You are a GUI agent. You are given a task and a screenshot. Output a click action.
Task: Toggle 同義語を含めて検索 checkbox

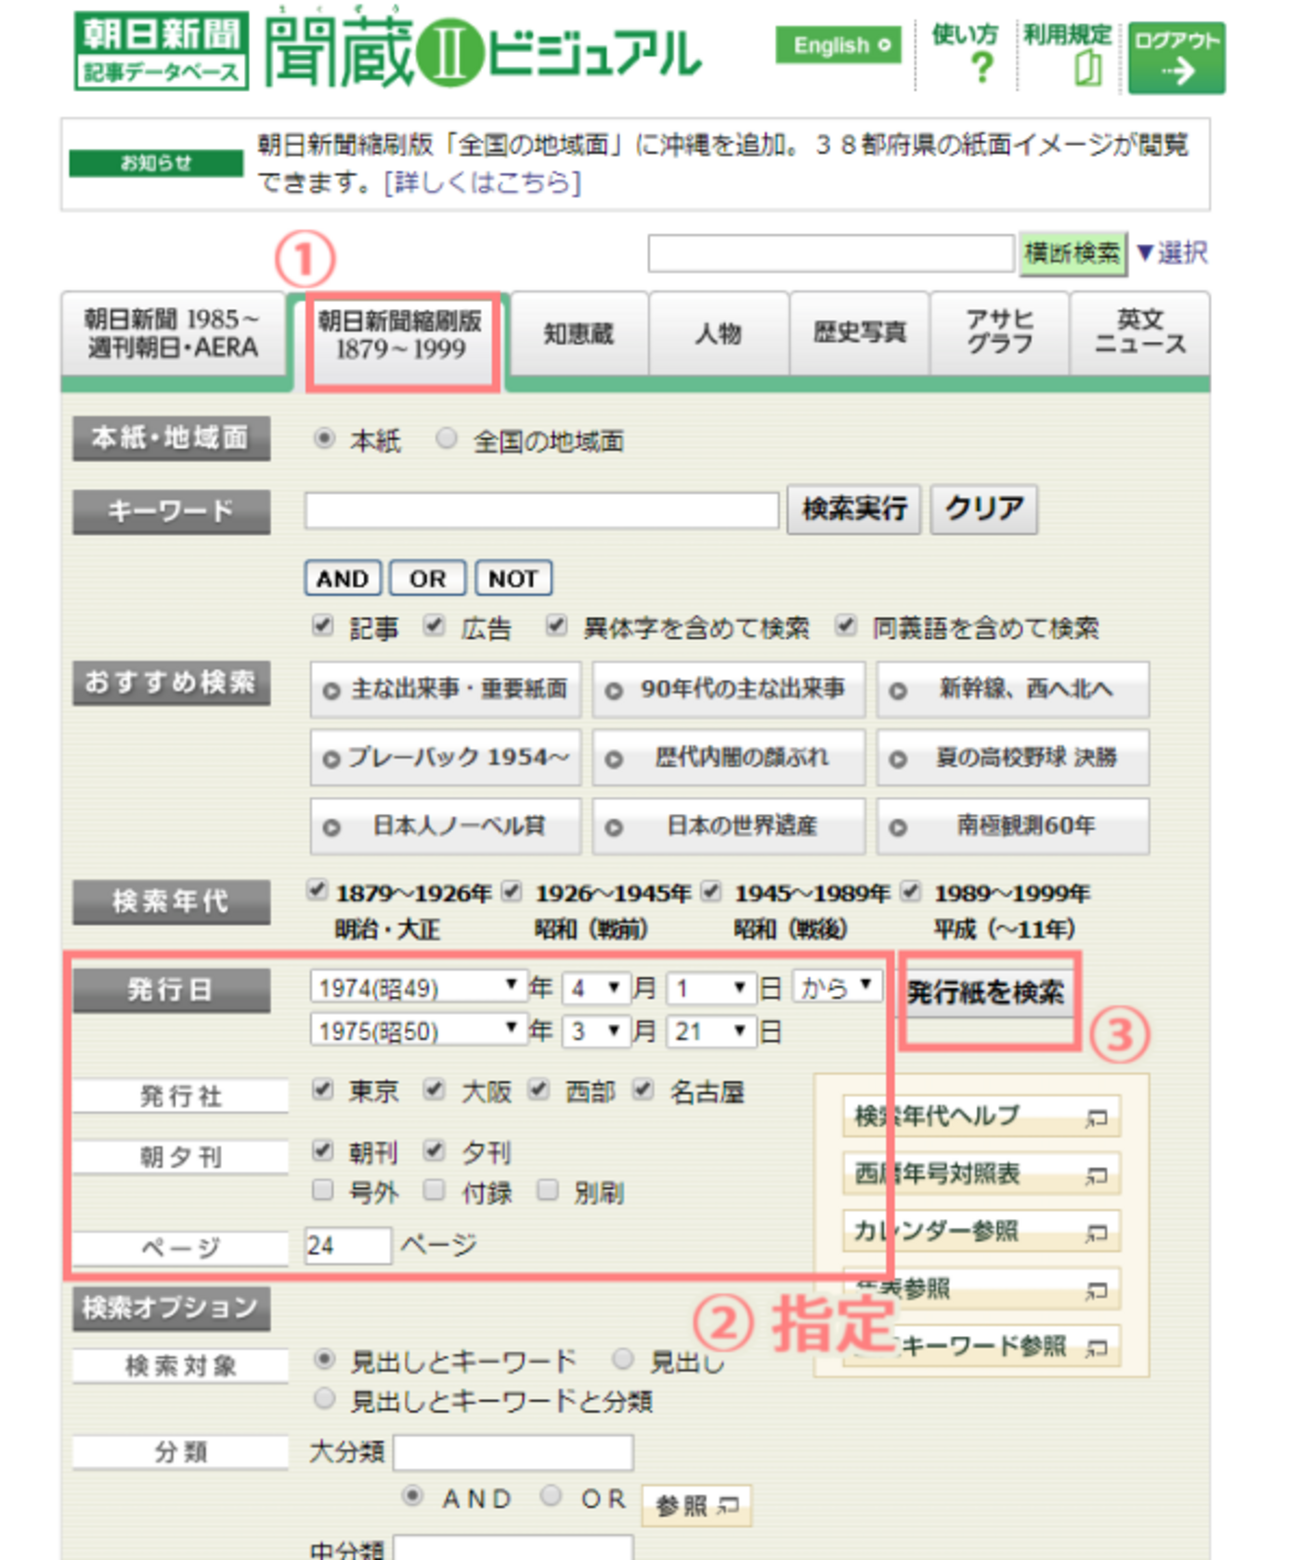click(x=846, y=626)
